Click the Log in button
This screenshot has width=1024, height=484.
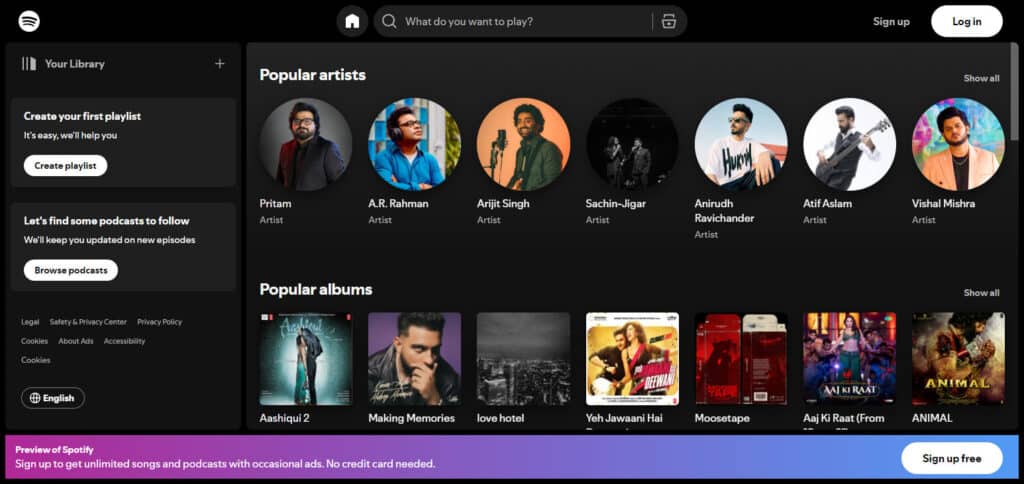coord(967,22)
